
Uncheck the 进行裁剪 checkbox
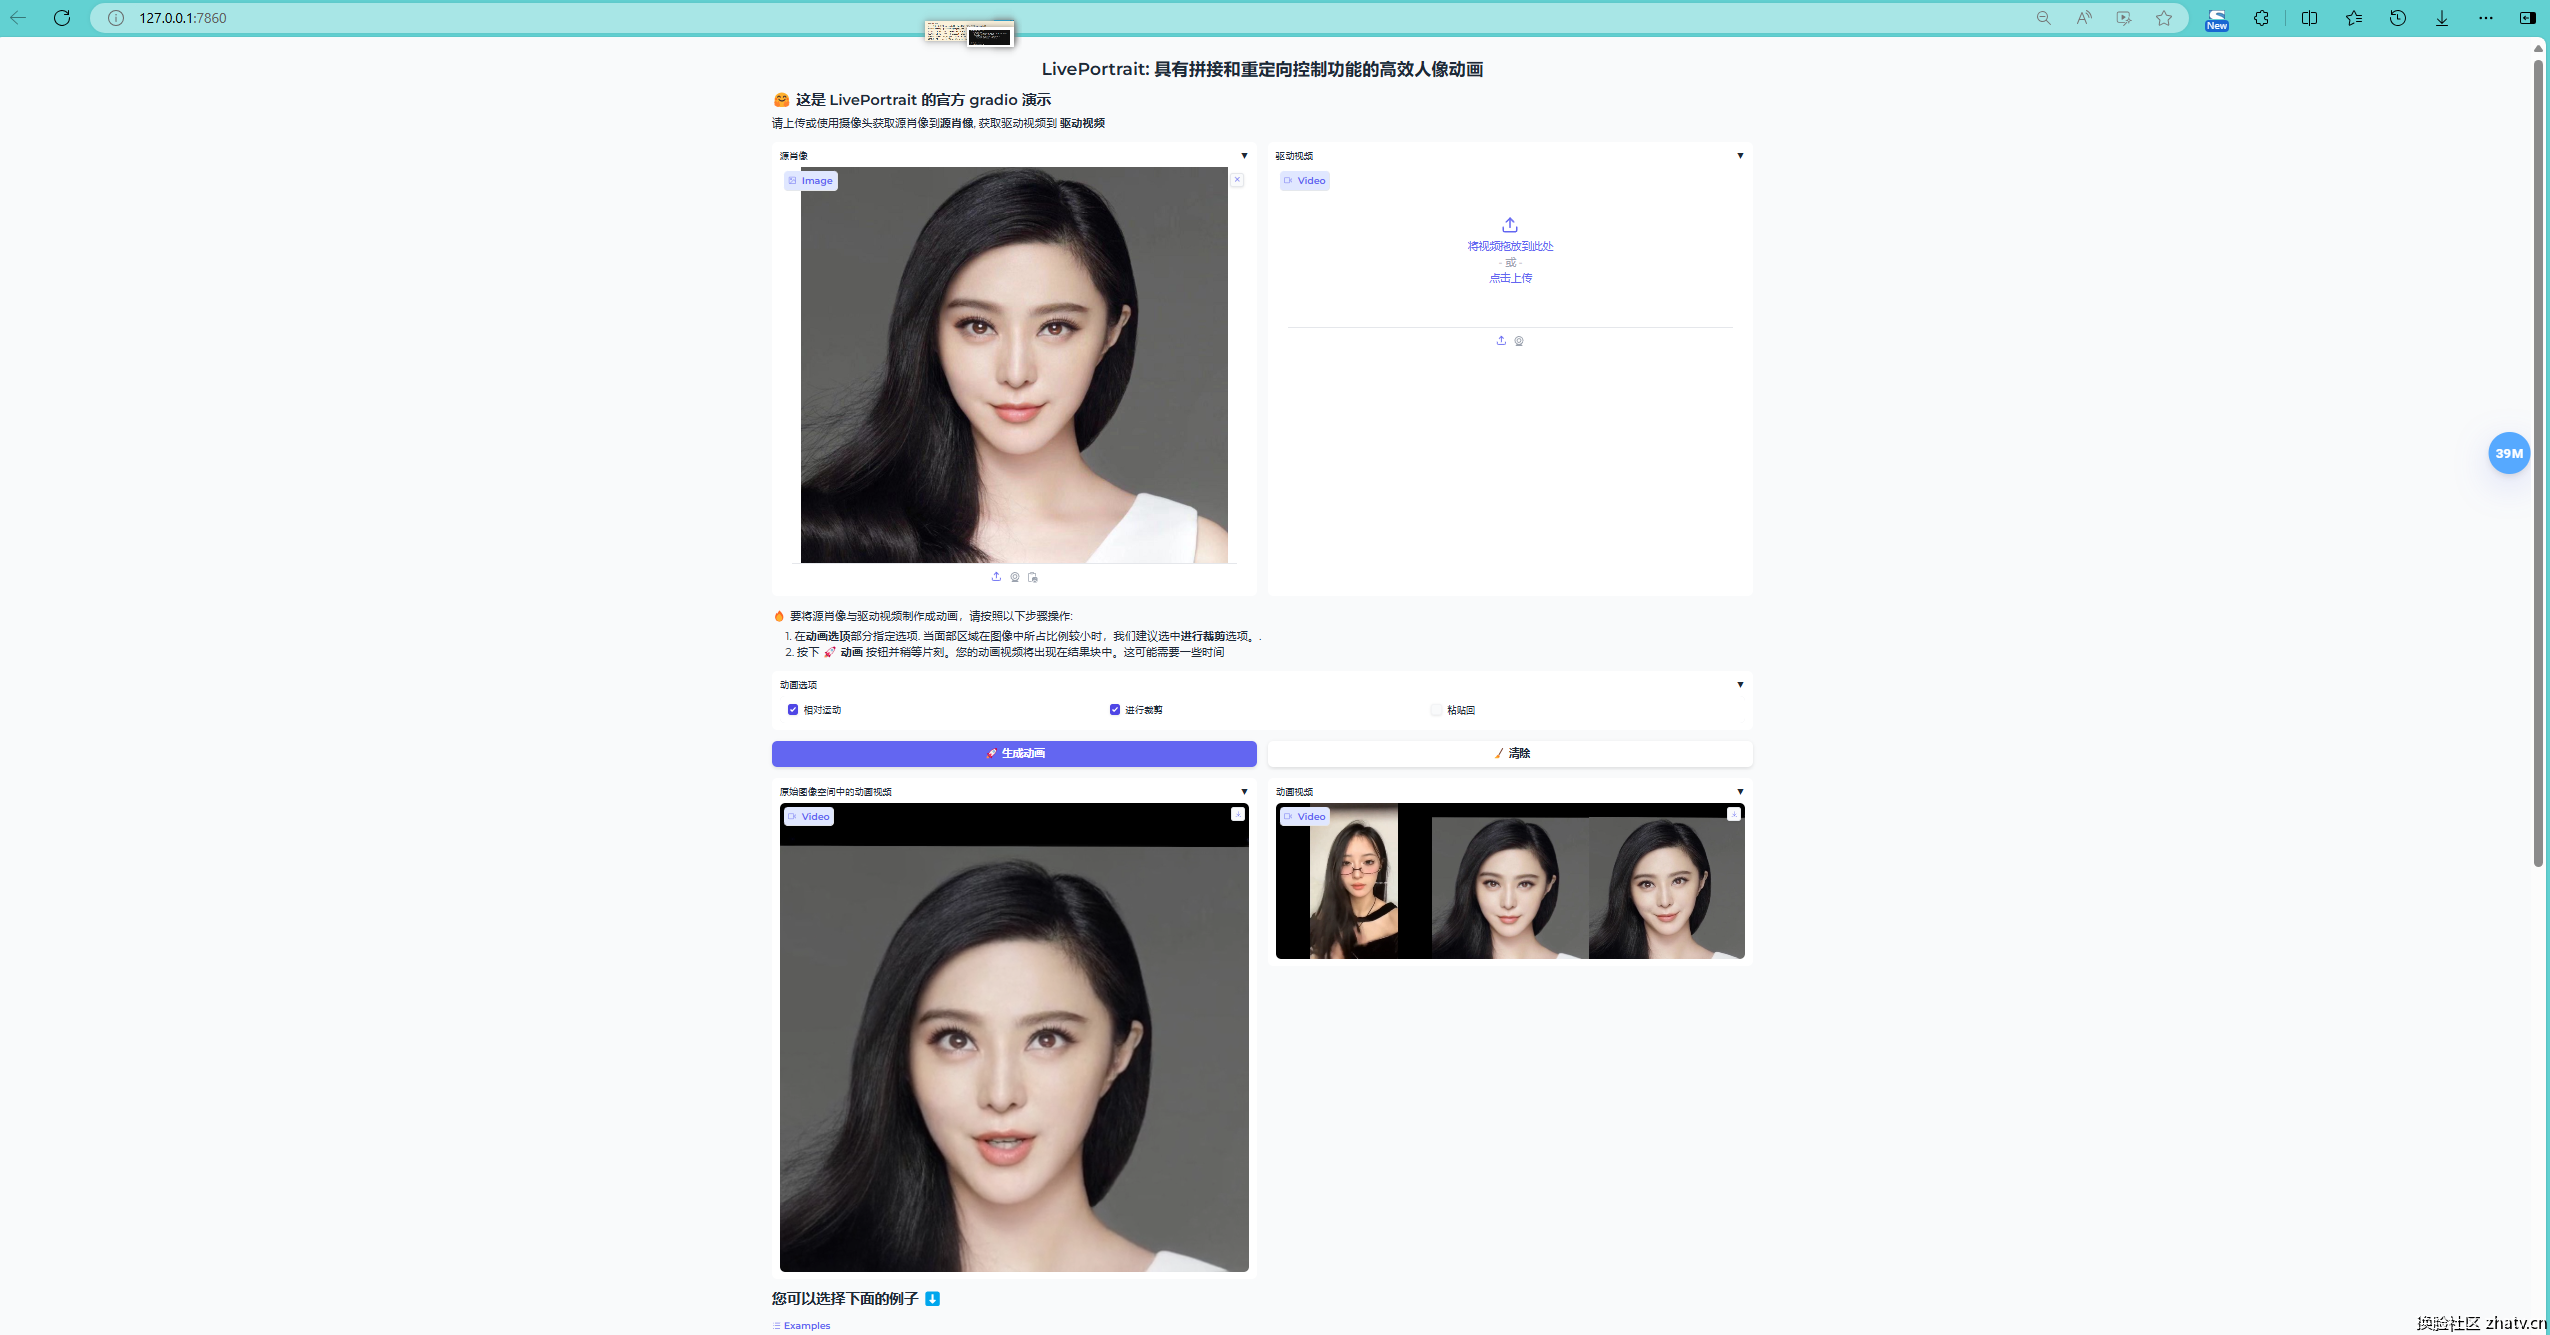click(x=1115, y=710)
